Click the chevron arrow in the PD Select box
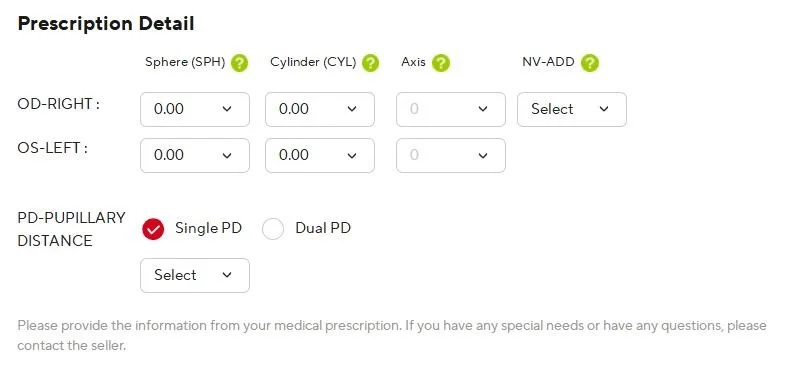Image resolution: width=800 pixels, height=370 pixels. click(x=227, y=275)
